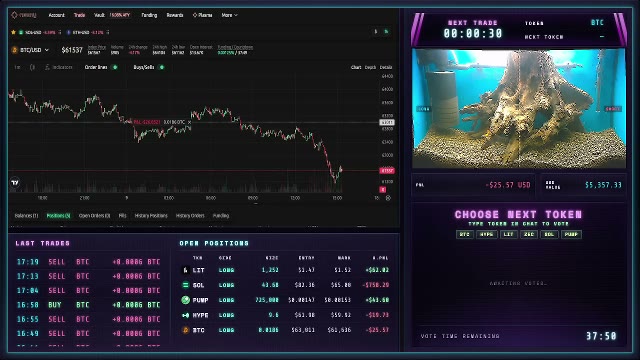Switch to the History Orders tab
This screenshot has width=640, height=360.
coord(190,216)
